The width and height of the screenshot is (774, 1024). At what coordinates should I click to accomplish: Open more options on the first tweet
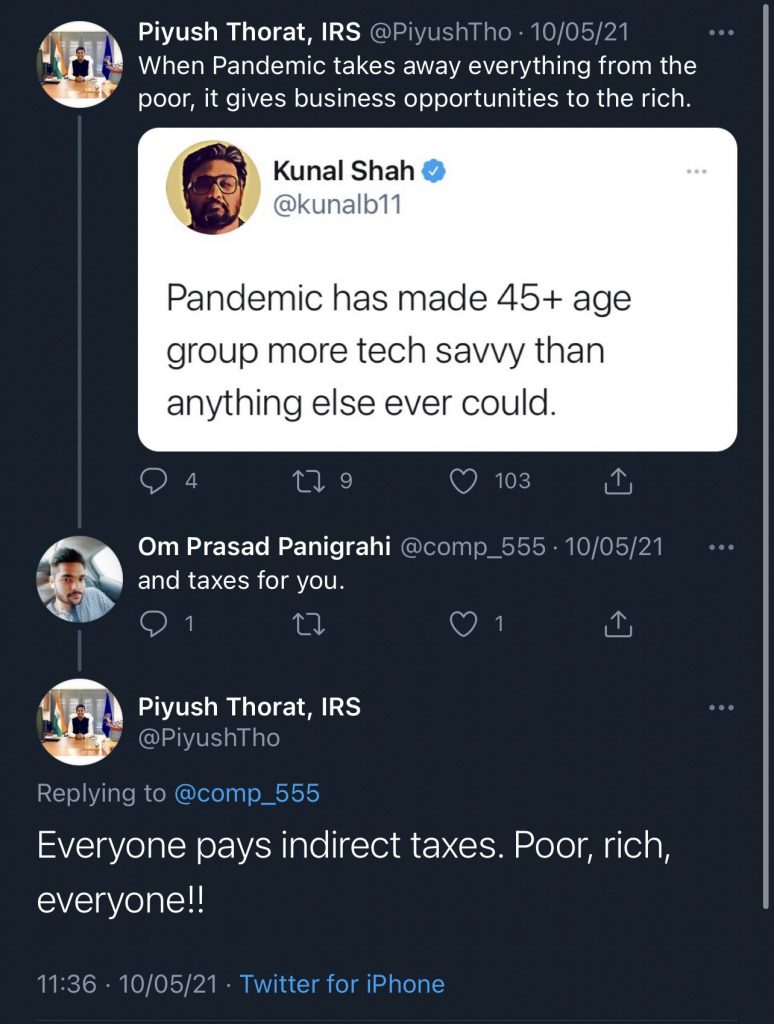[x=720, y=33]
